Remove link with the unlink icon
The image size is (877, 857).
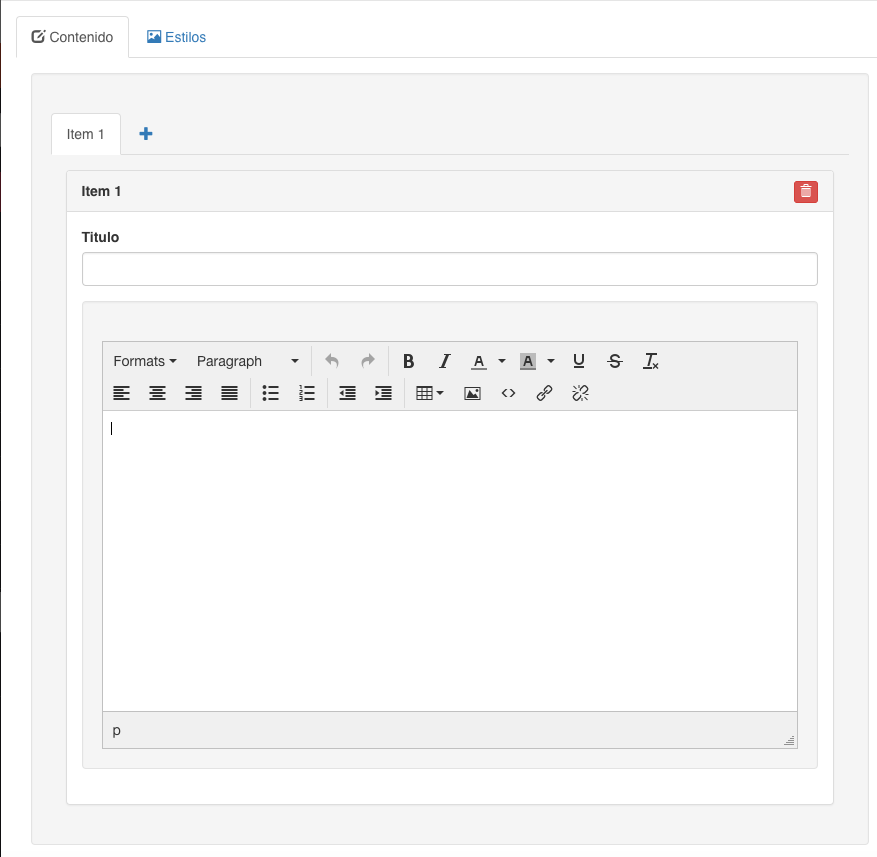580,393
